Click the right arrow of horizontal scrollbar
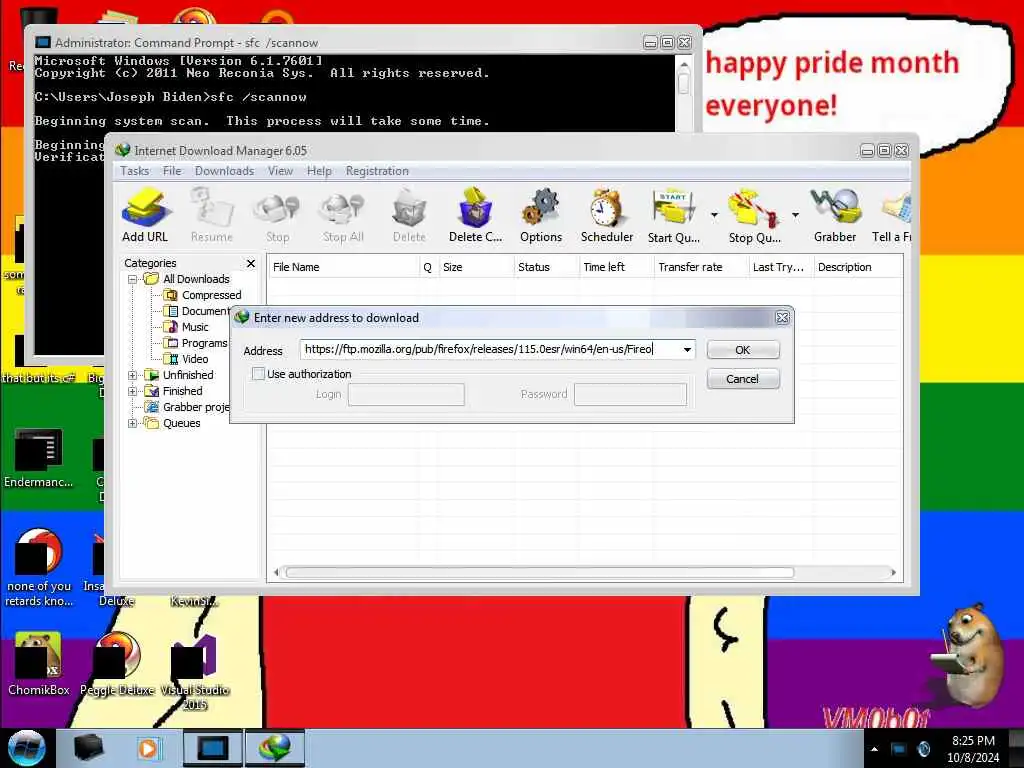This screenshot has width=1024, height=768. coord(893,573)
